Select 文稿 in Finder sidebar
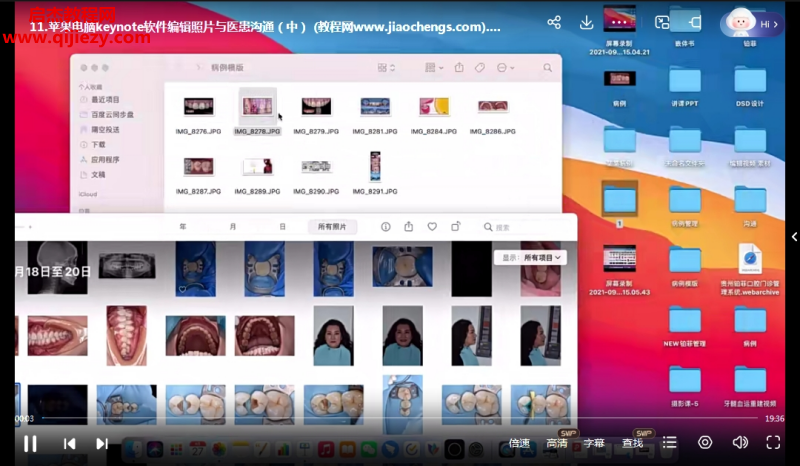 [98, 175]
